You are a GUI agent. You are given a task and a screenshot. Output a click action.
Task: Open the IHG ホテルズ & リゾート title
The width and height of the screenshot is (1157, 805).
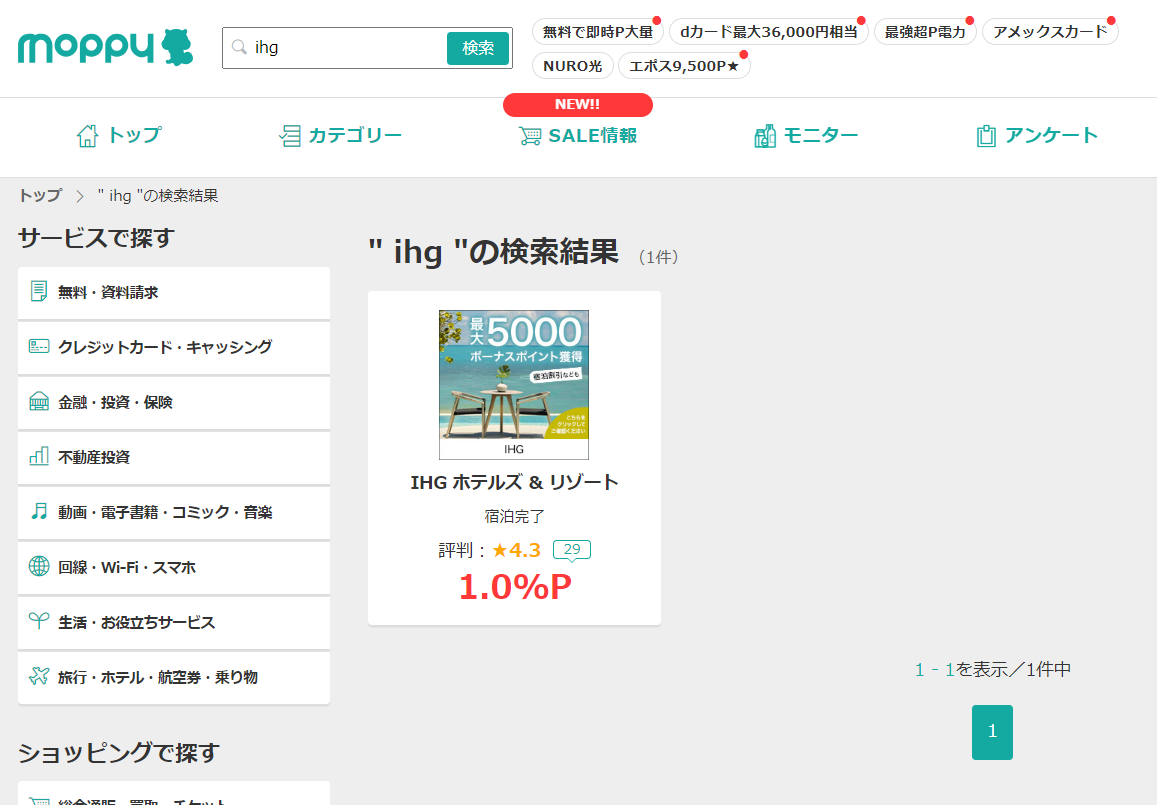[x=514, y=483]
